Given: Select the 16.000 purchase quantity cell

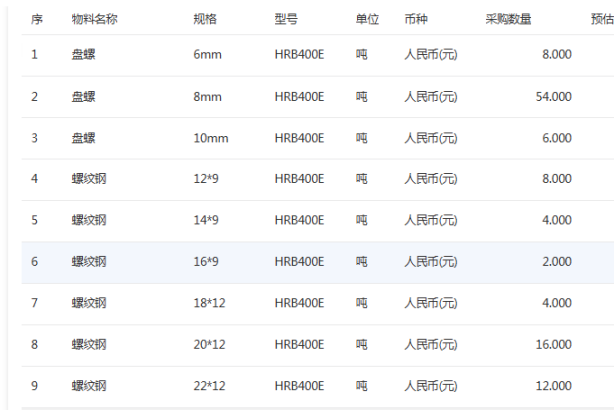Looking at the screenshot, I should pyautogui.click(x=554, y=344).
